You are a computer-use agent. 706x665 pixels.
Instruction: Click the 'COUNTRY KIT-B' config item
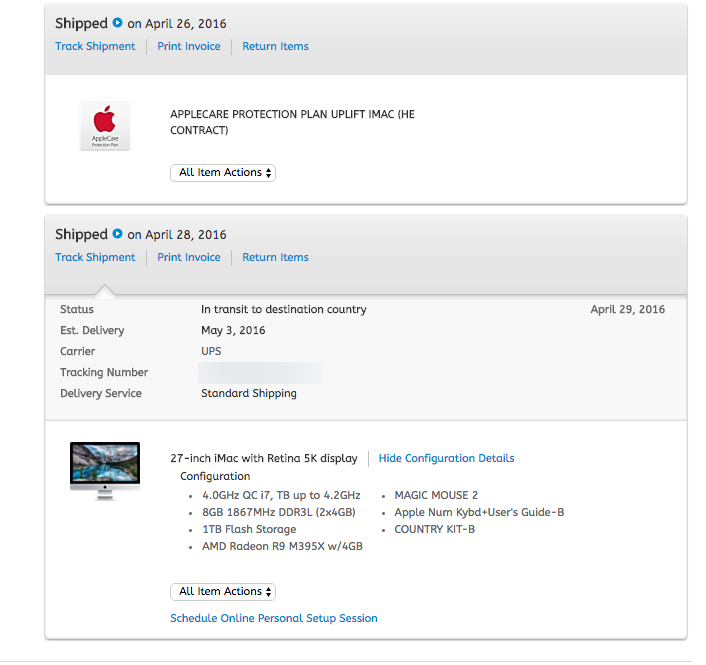[434, 529]
